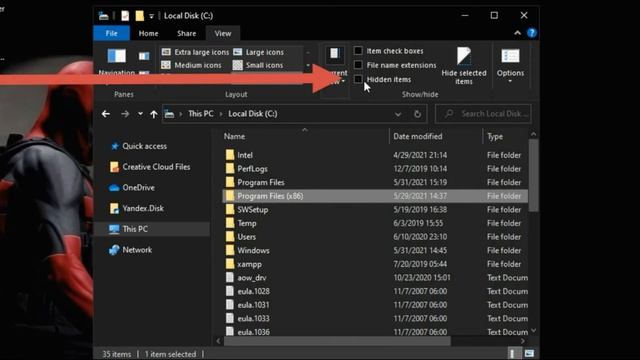This screenshot has height=360, width=640.
Task: Go forward with the Forward arrow
Action: [x=125, y=114]
